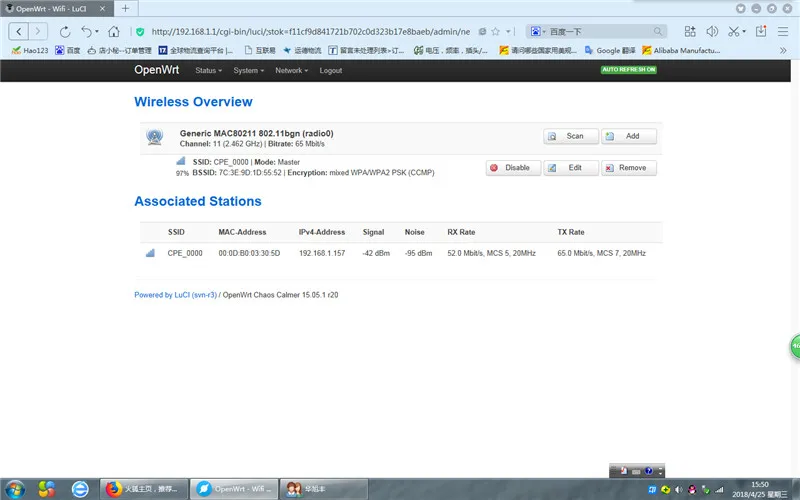Open search engine selector dropdown

coord(538,32)
